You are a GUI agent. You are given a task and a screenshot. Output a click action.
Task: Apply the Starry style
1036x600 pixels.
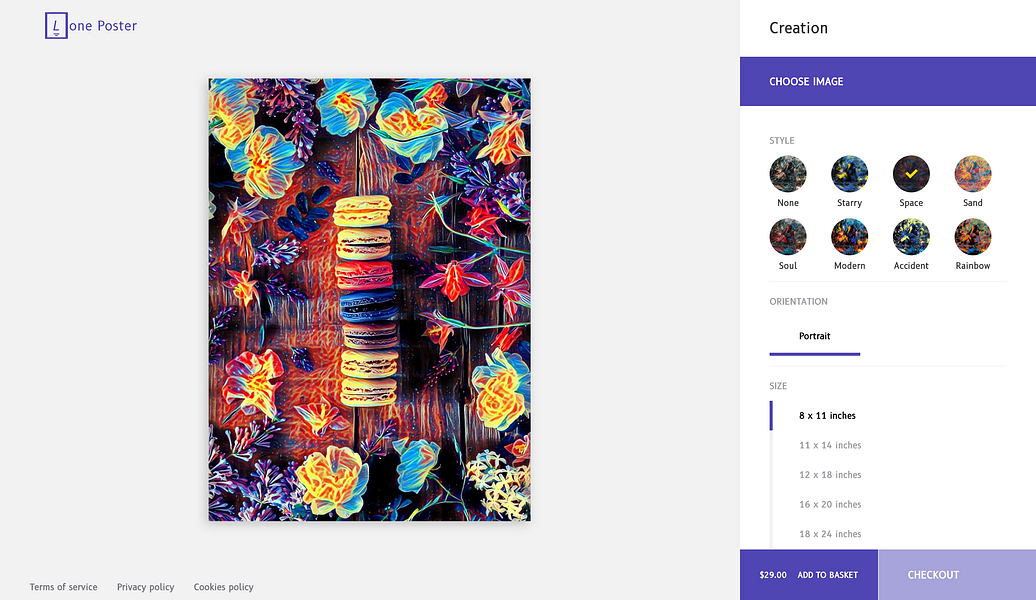point(849,175)
